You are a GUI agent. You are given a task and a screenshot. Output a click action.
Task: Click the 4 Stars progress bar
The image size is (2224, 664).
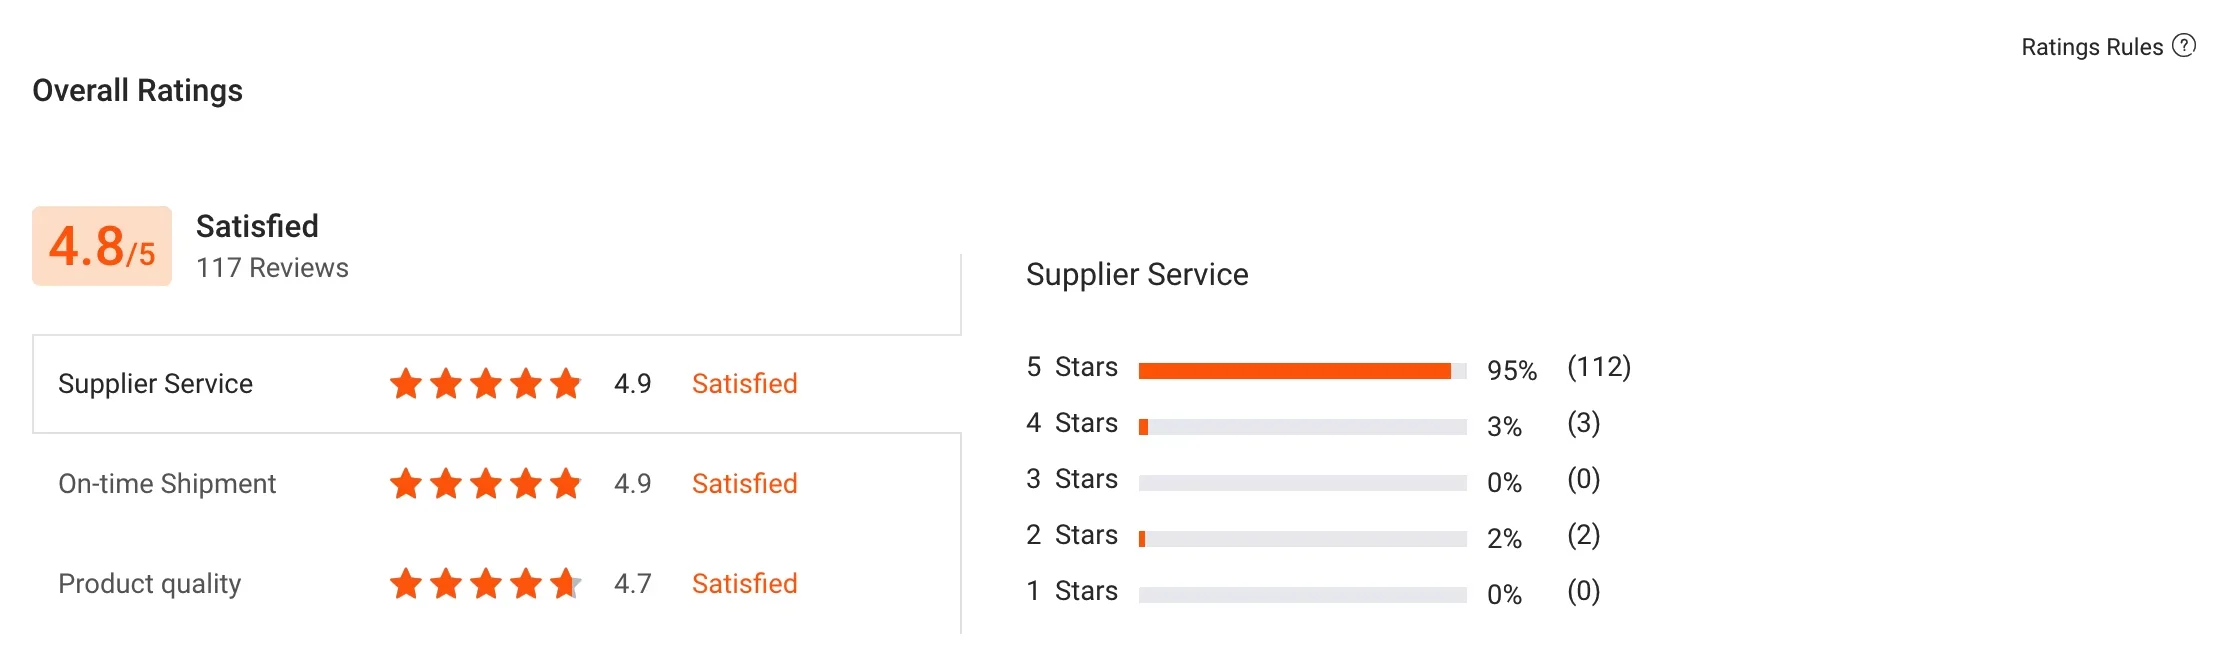1302,427
